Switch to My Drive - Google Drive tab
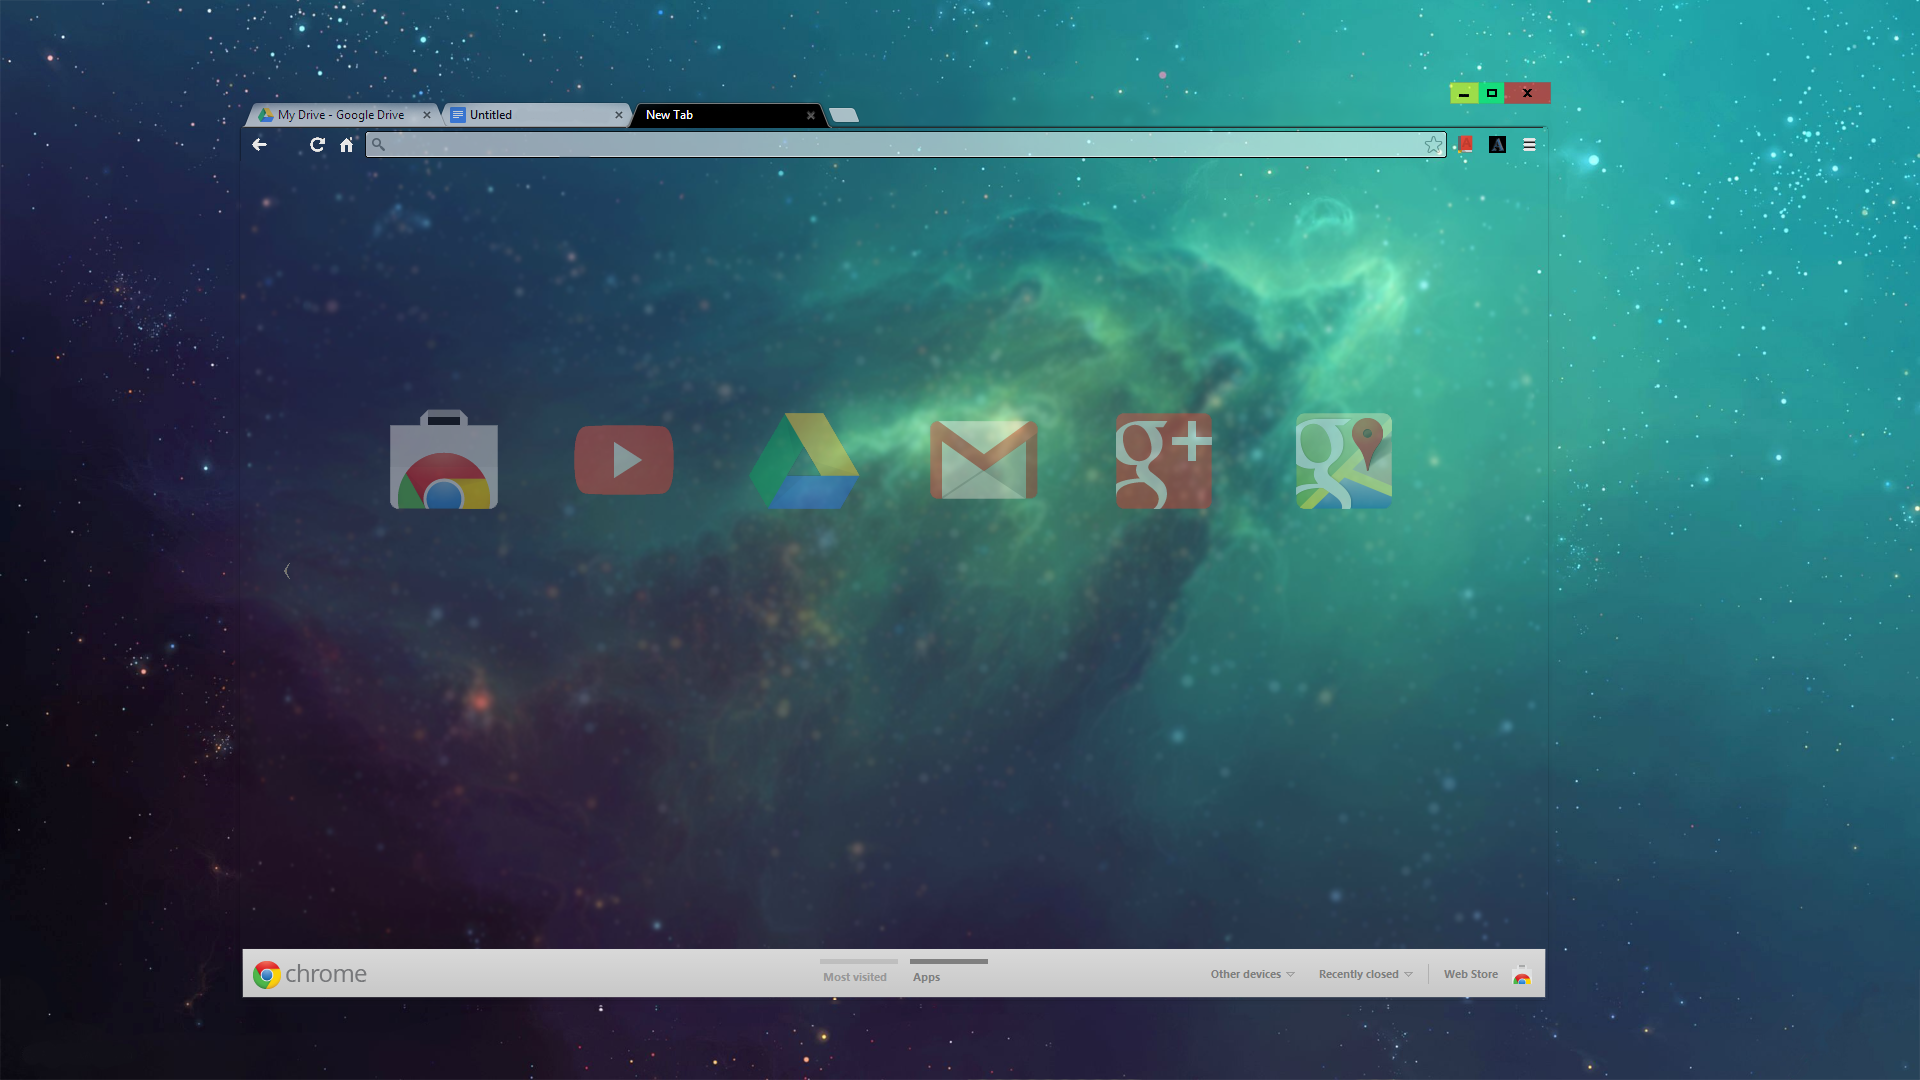The height and width of the screenshot is (1080, 1920). click(342, 115)
